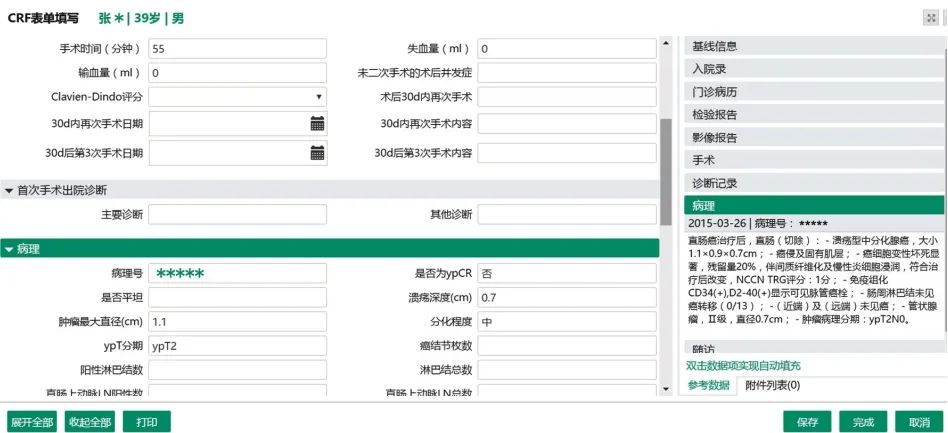Focus 30d后第3次手术内容 field
The image size is (948, 433).
point(567,153)
